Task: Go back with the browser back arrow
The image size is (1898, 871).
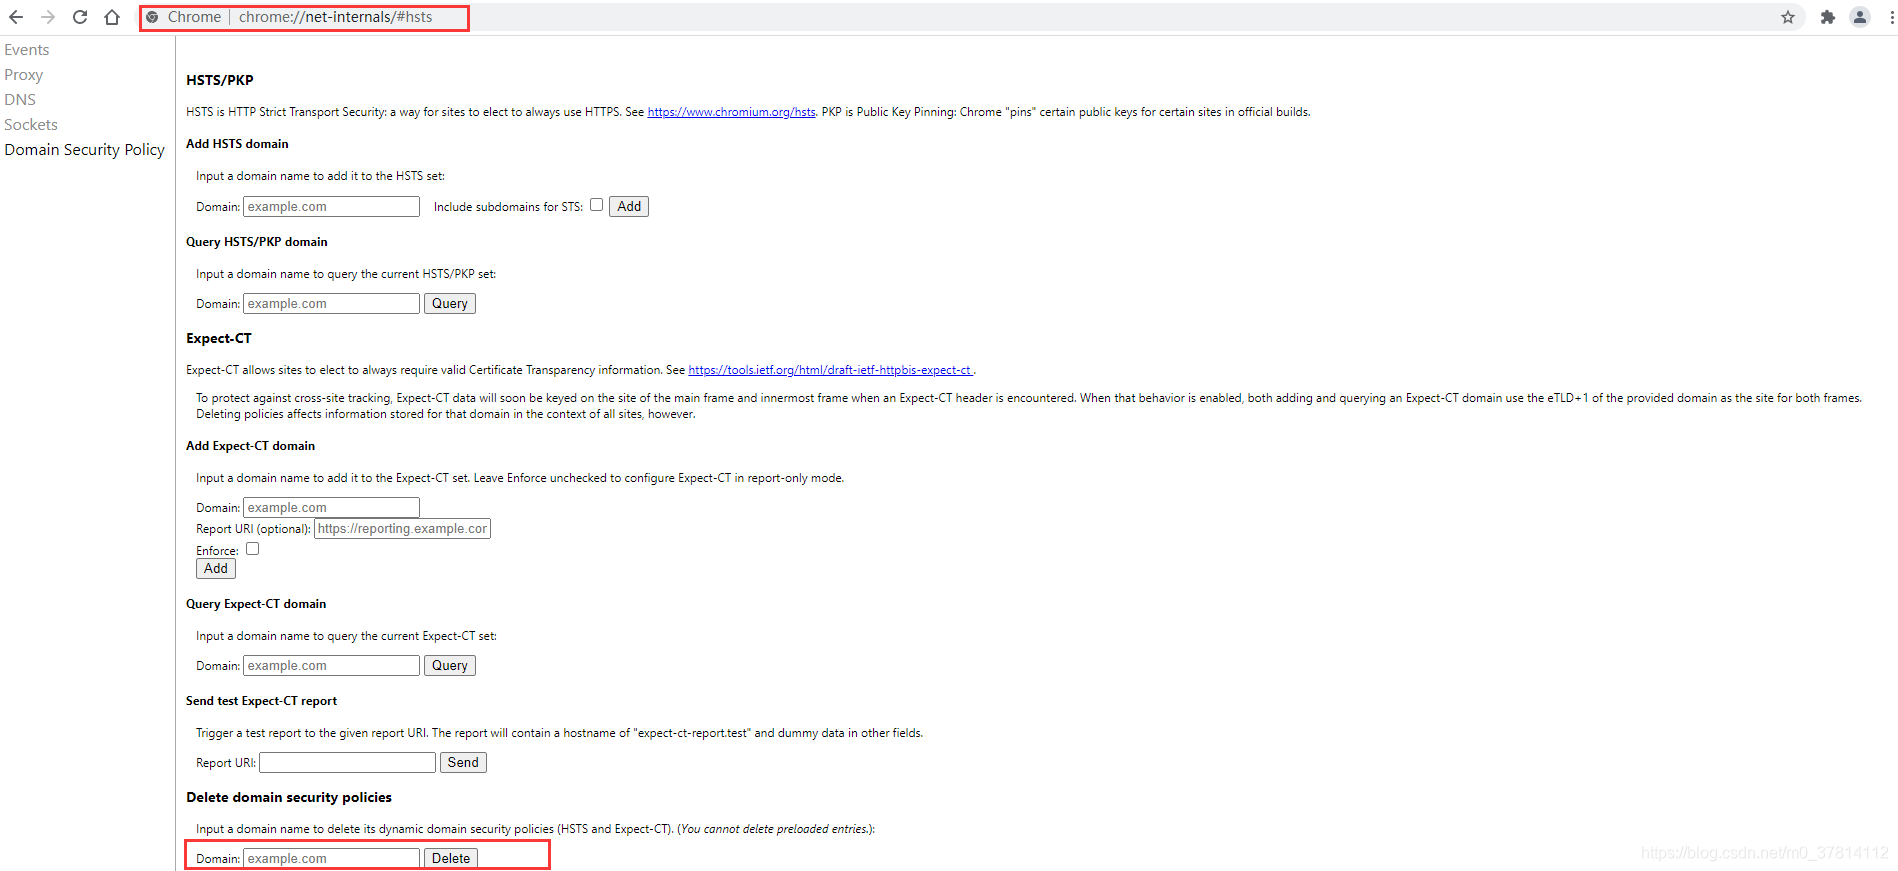Action: (x=16, y=17)
